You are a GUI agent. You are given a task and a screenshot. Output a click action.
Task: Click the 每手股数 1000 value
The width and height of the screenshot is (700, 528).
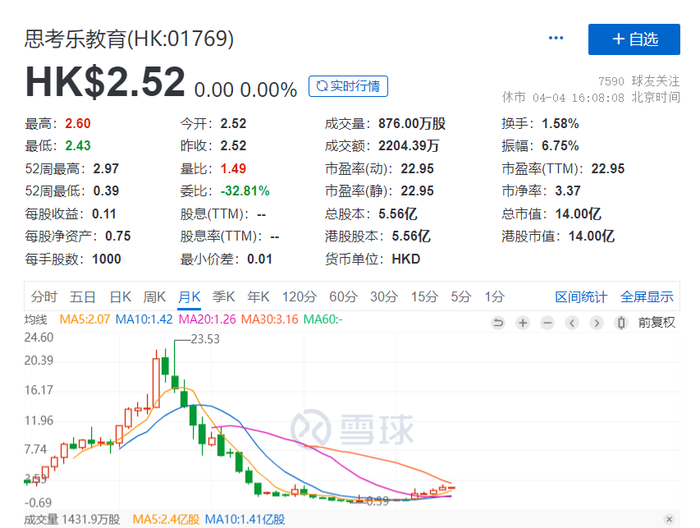pyautogui.click(x=106, y=259)
